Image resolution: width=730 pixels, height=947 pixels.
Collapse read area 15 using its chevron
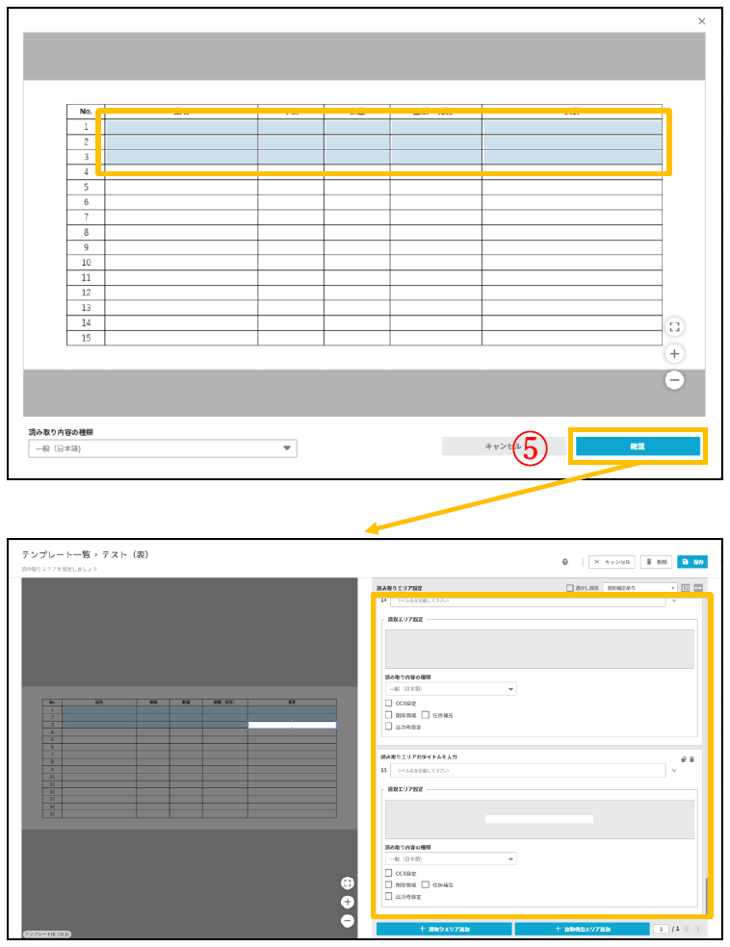pyautogui.click(x=675, y=771)
